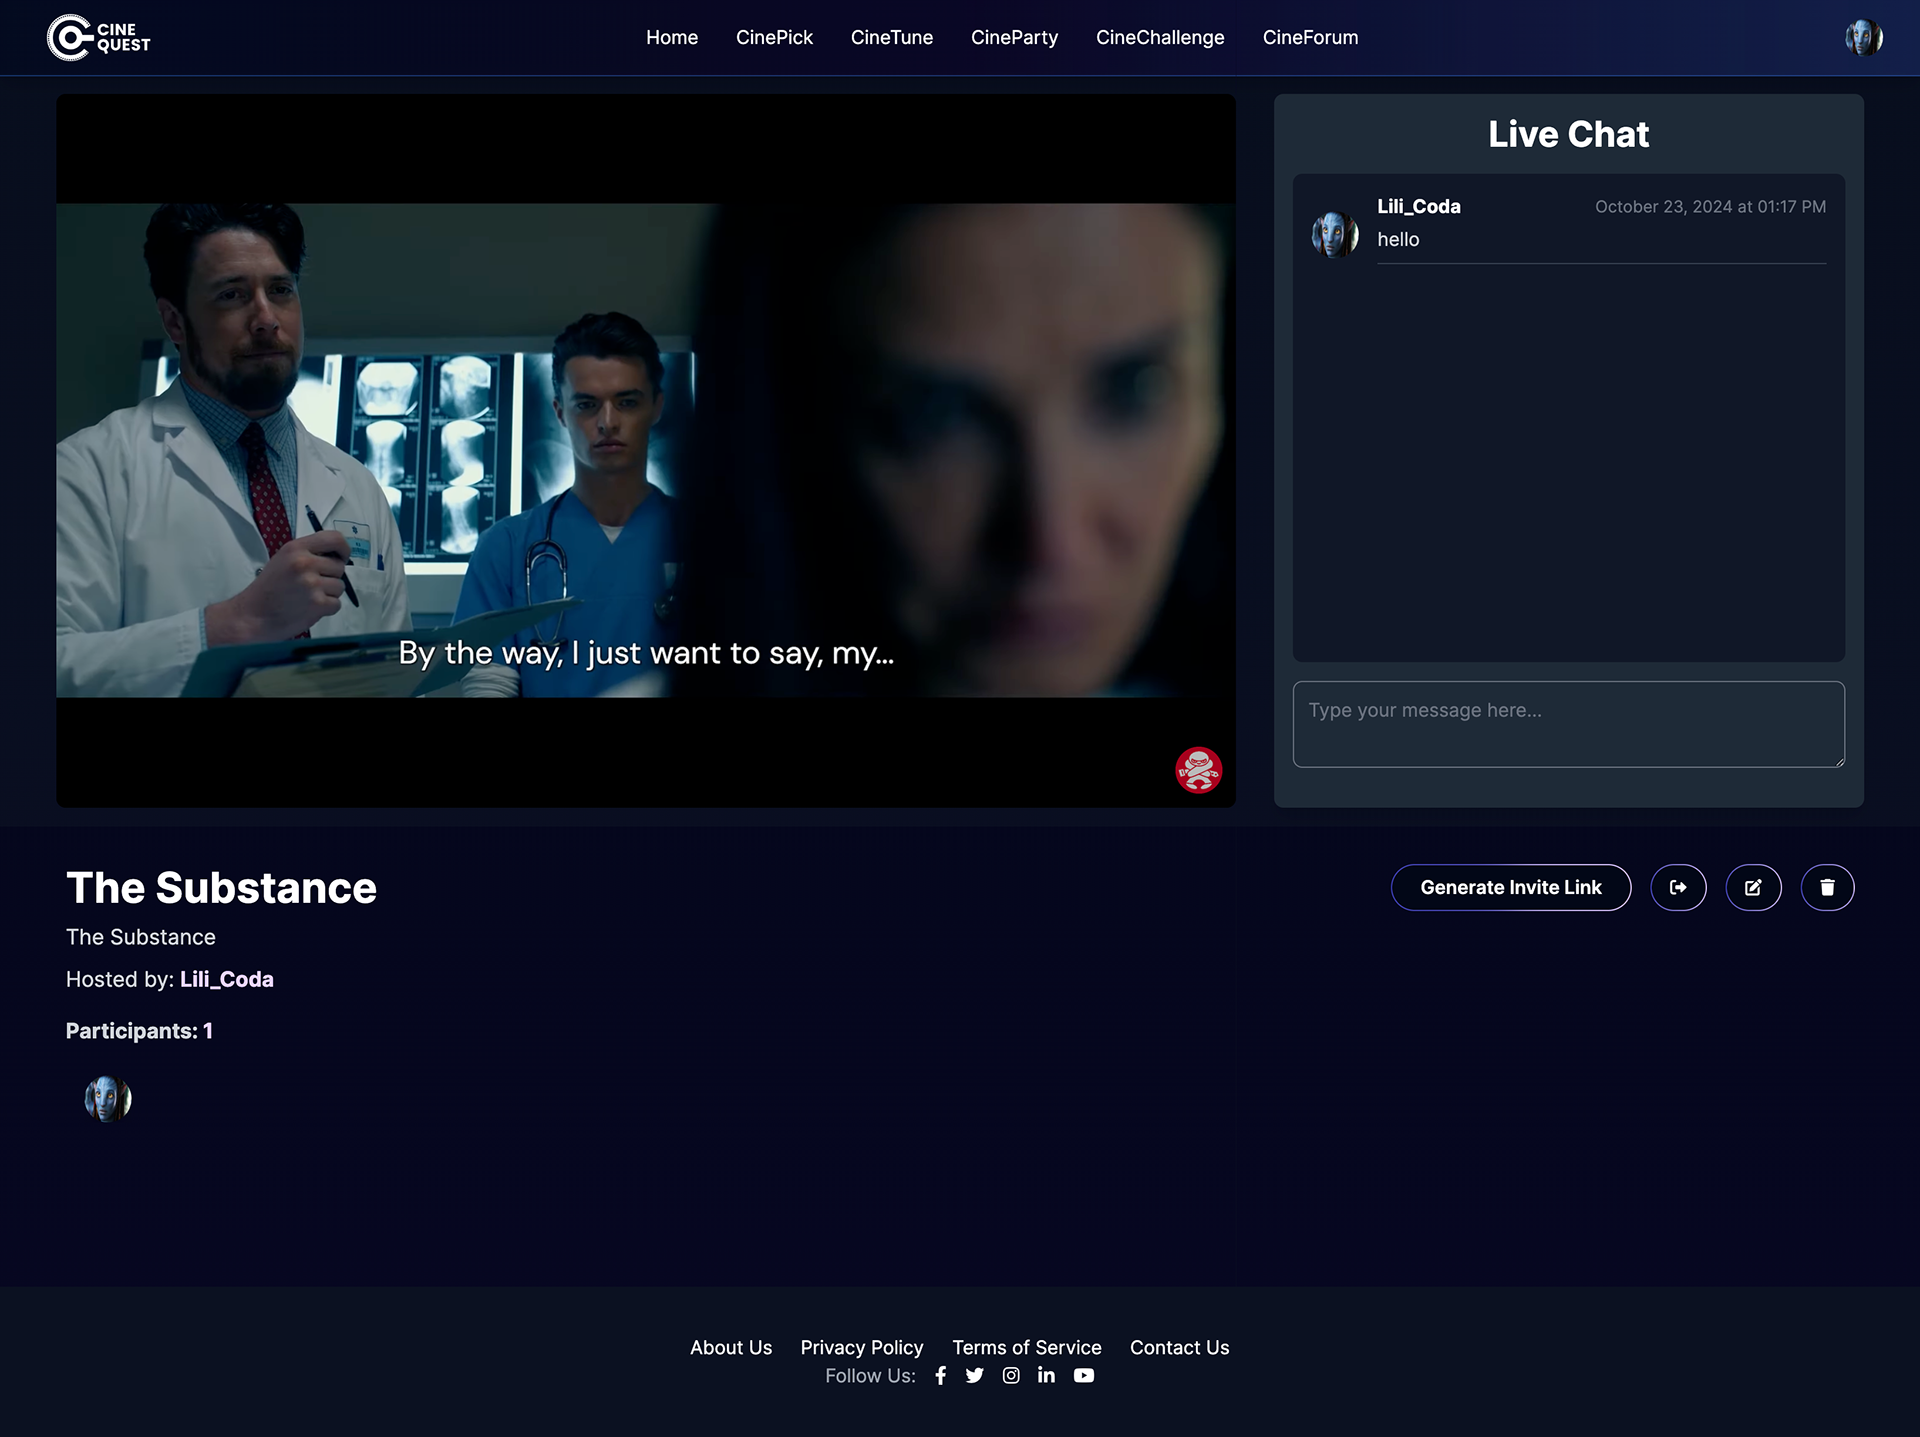The width and height of the screenshot is (1920, 1437).
Task: Click the Lili_Coda username in the chat
Action: pyautogui.click(x=1419, y=206)
